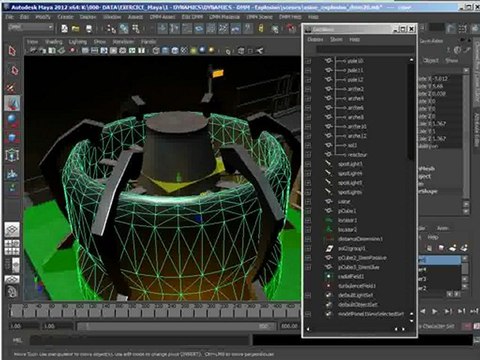Click the camera select icon in viewport toolbar
This screenshot has width=480, height=360.
[33, 51]
